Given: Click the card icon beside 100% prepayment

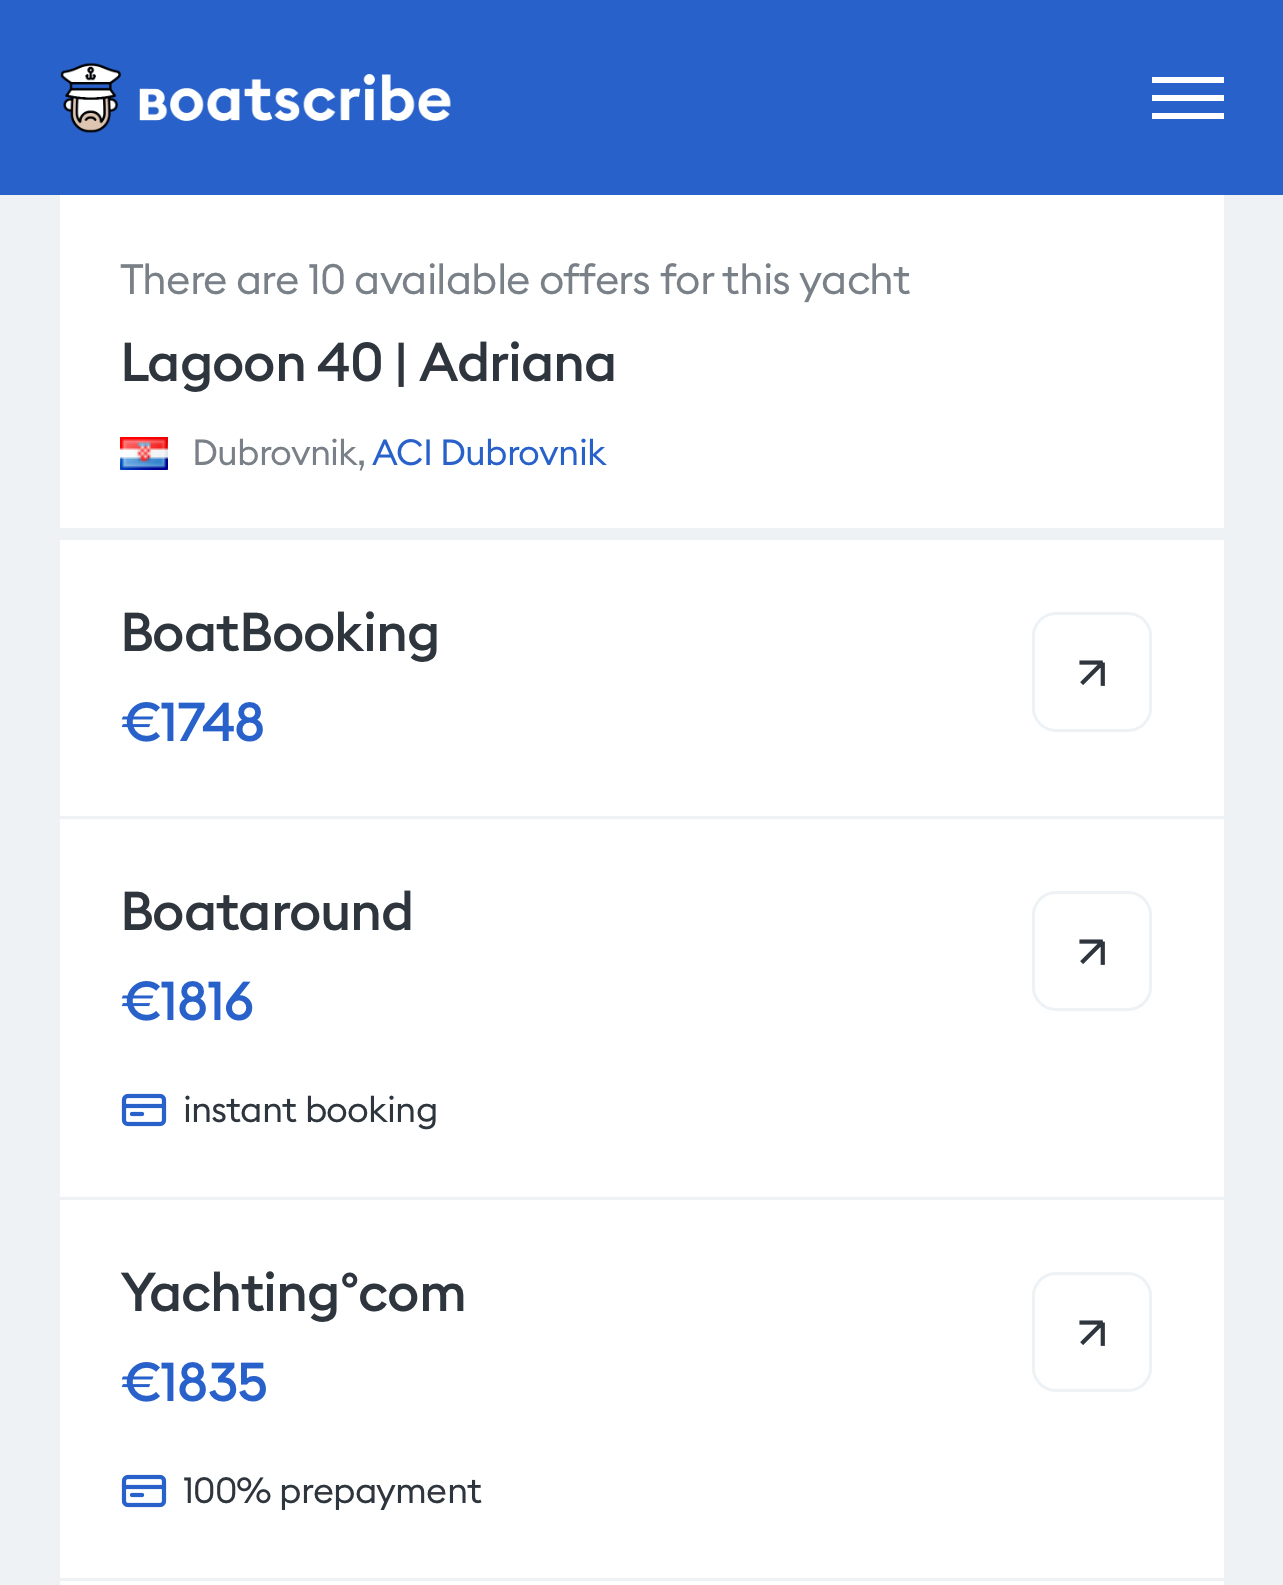Looking at the screenshot, I should pyautogui.click(x=144, y=1491).
